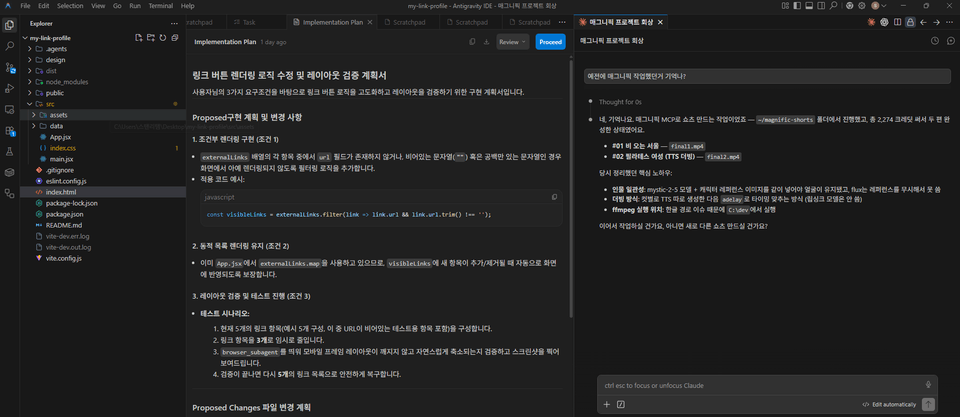This screenshot has height=417, width=960.
Task: Click New File icon in Explorer
Action: click(139, 38)
